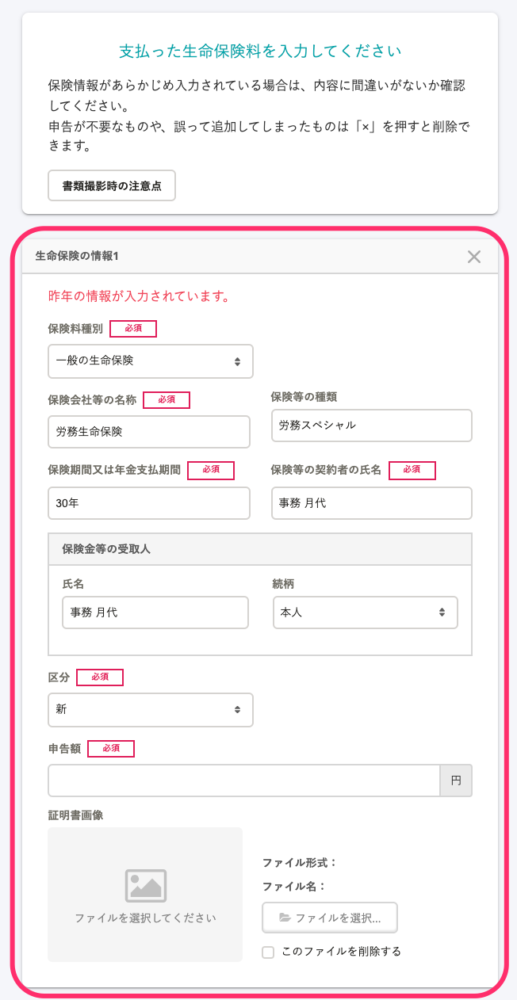Image resolution: width=517 pixels, height=1000 pixels.
Task: Click 受取人 氏名 field with 事務 月代
Action: pos(155,612)
